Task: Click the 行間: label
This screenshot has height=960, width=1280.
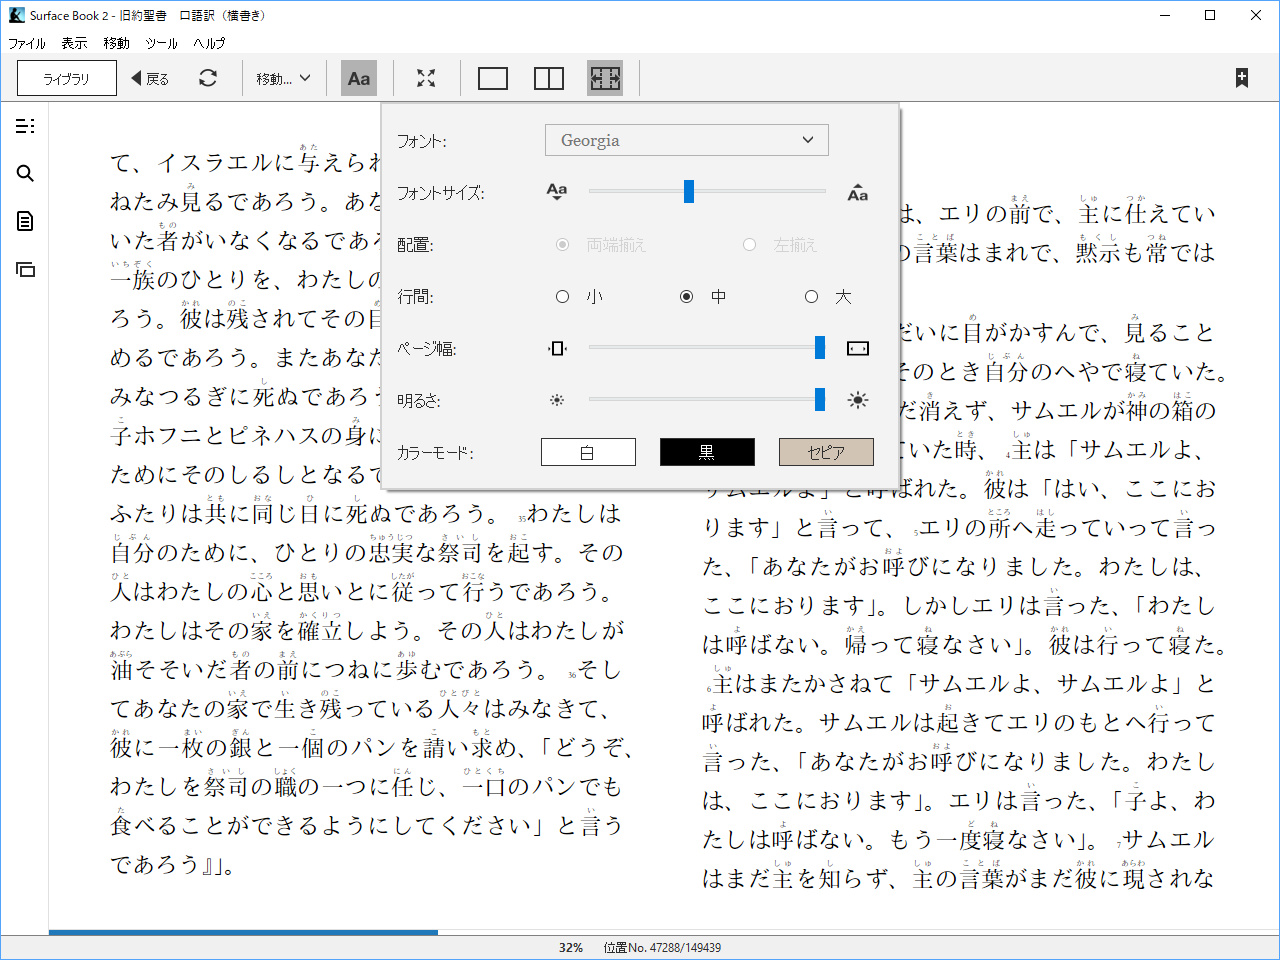Action: tap(415, 297)
